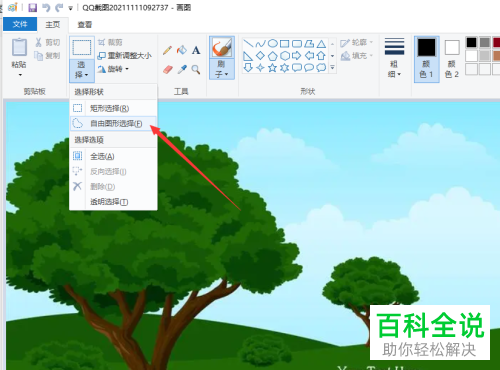The image size is (500, 370).
Task: Click the Redo arrow in title bar
Action: [x=59, y=7]
